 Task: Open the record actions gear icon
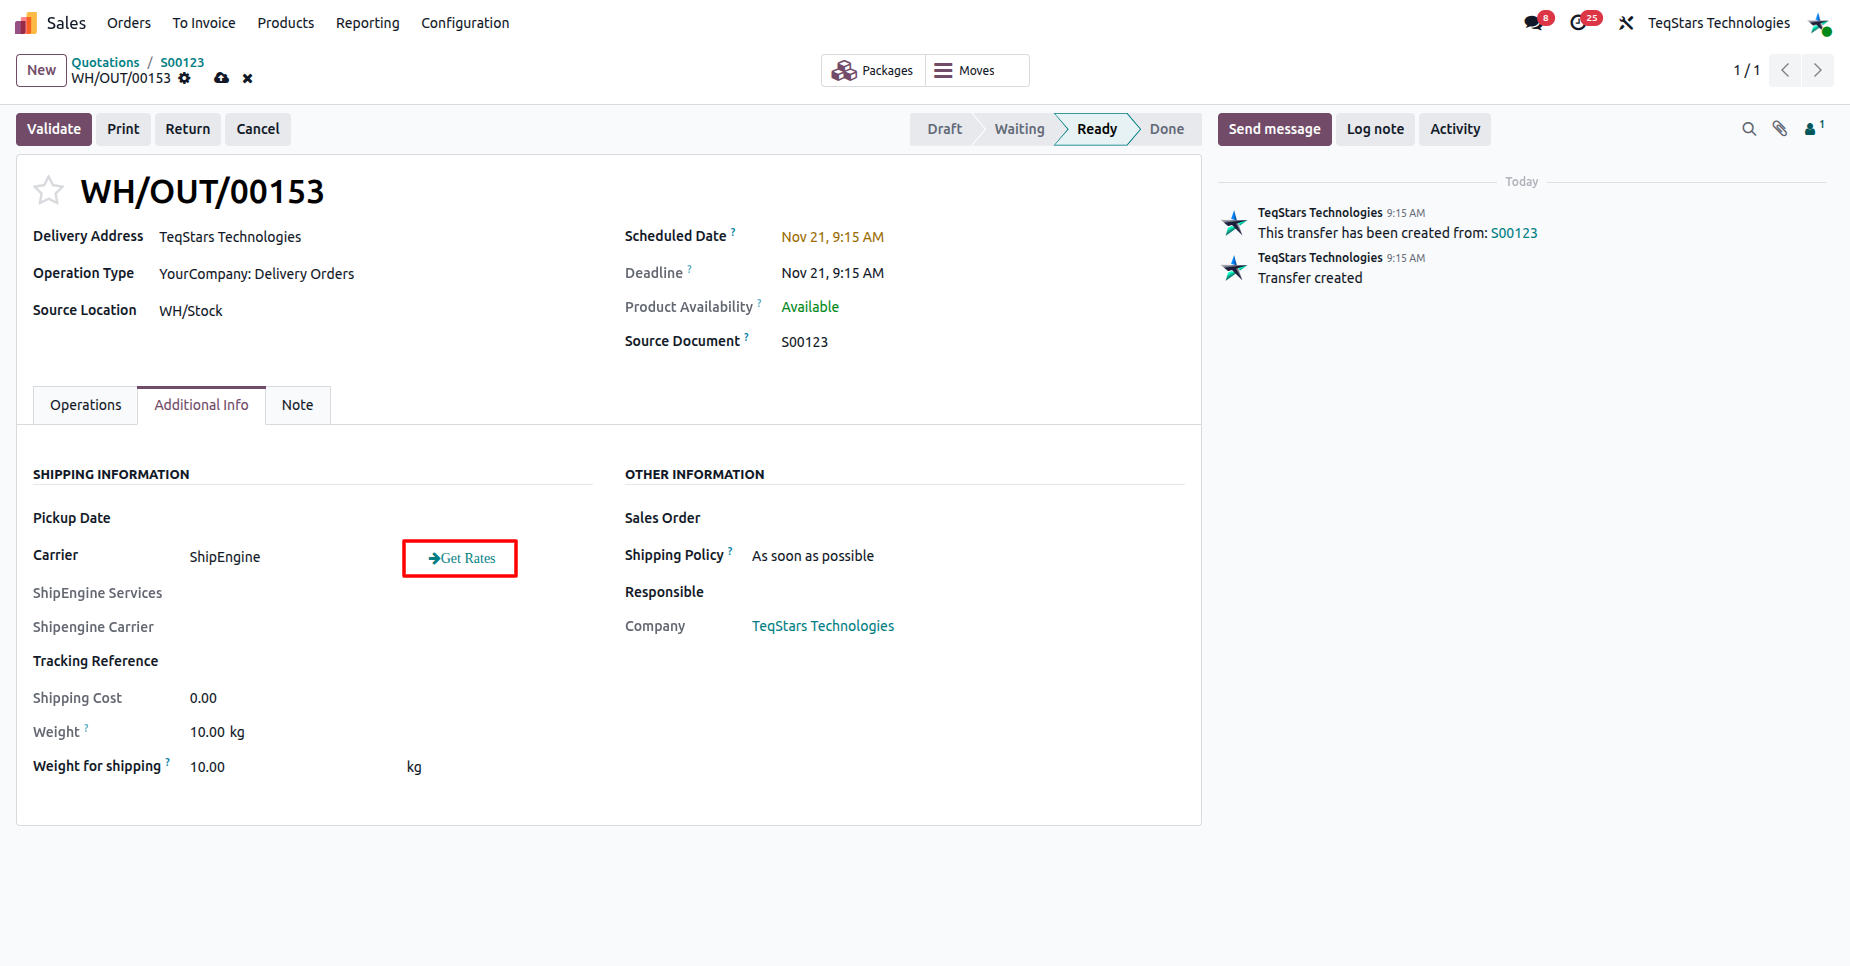pos(184,78)
